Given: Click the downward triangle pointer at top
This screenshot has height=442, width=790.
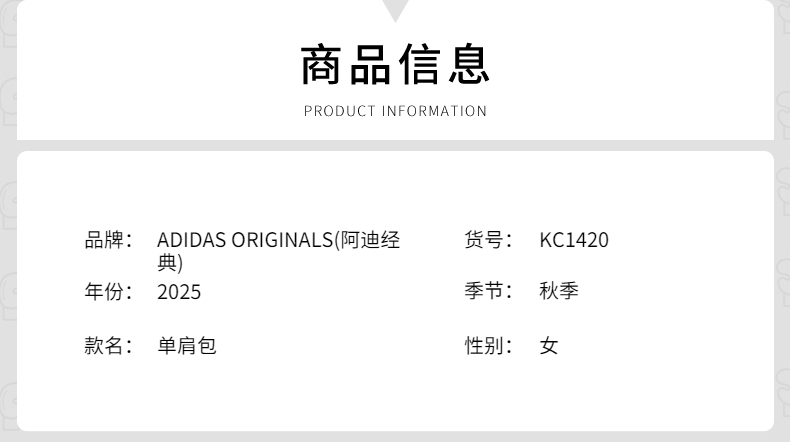Looking at the screenshot, I should point(396,10).
